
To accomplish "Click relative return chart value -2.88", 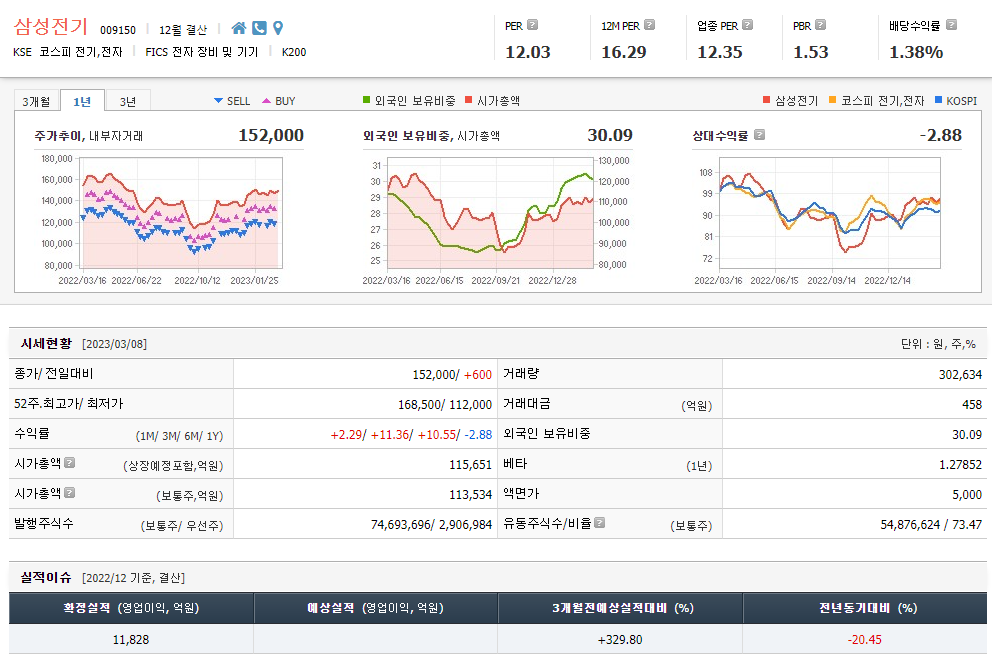I will click(x=941, y=135).
